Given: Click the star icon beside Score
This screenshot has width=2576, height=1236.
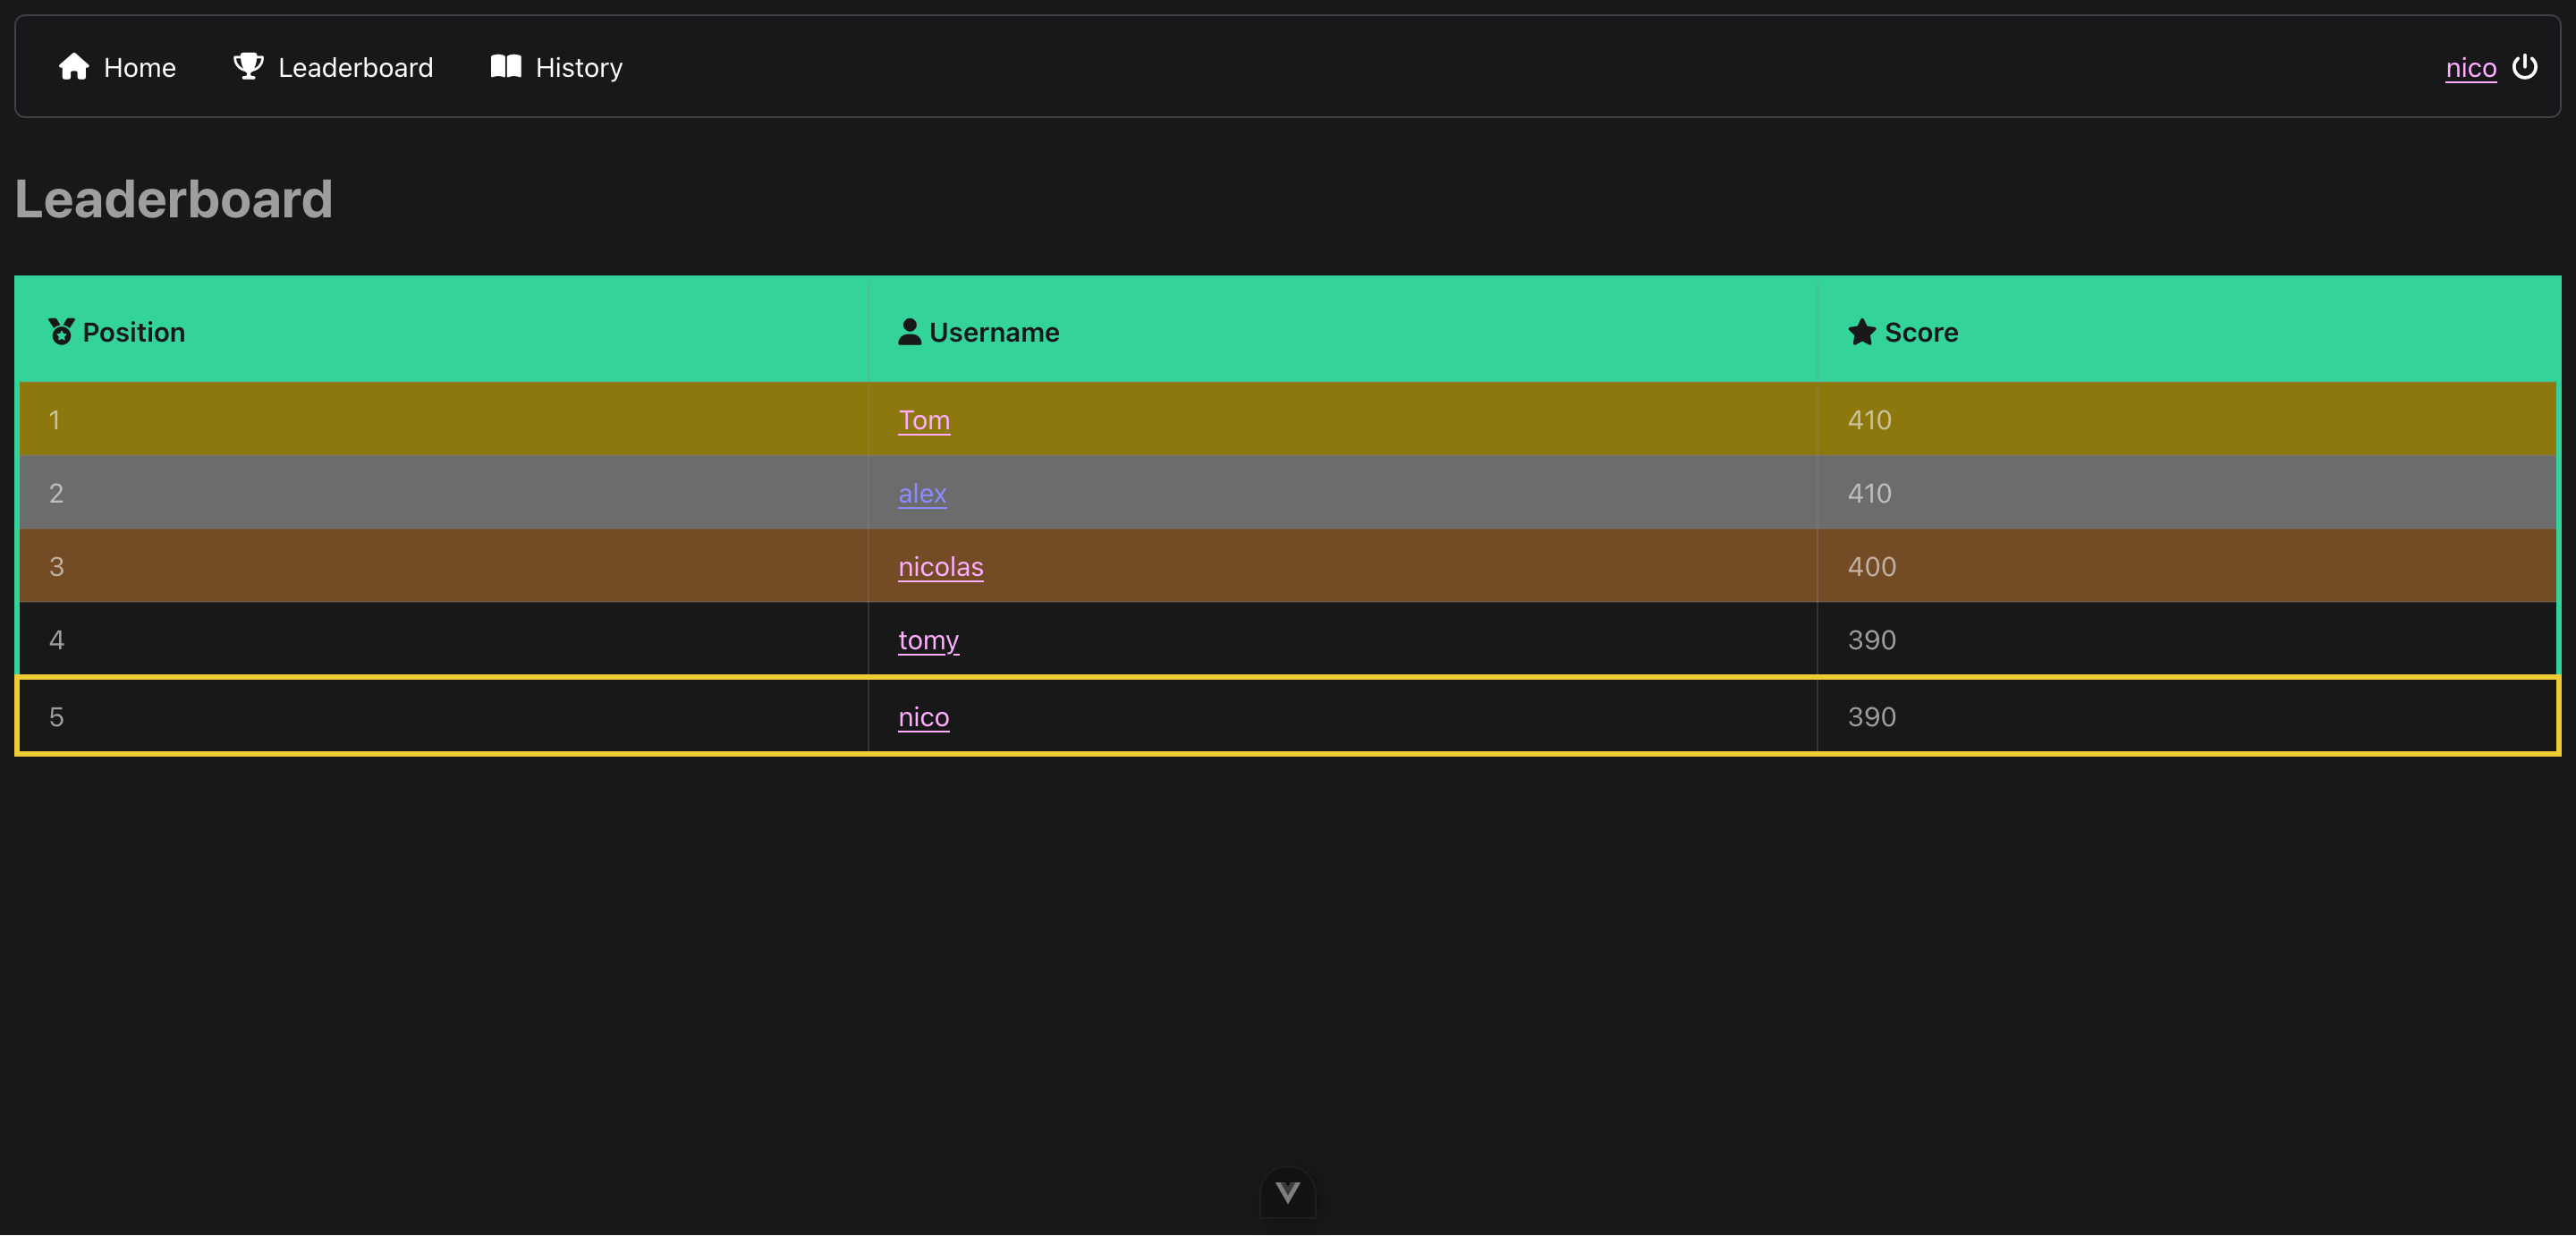Looking at the screenshot, I should tap(1862, 332).
